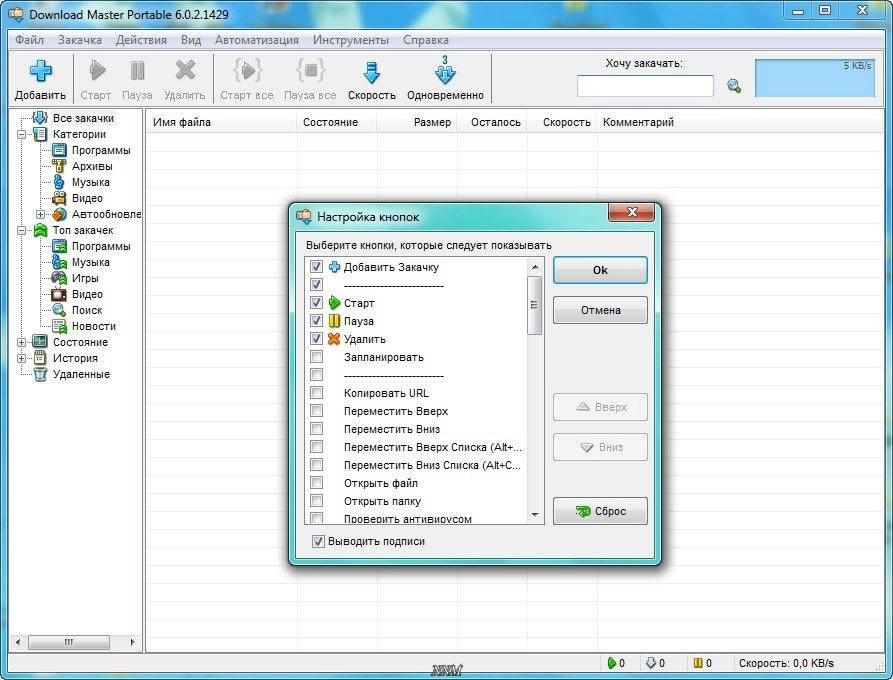Click the button list scroll-up arrow
The height and width of the screenshot is (680, 893).
coord(535,267)
